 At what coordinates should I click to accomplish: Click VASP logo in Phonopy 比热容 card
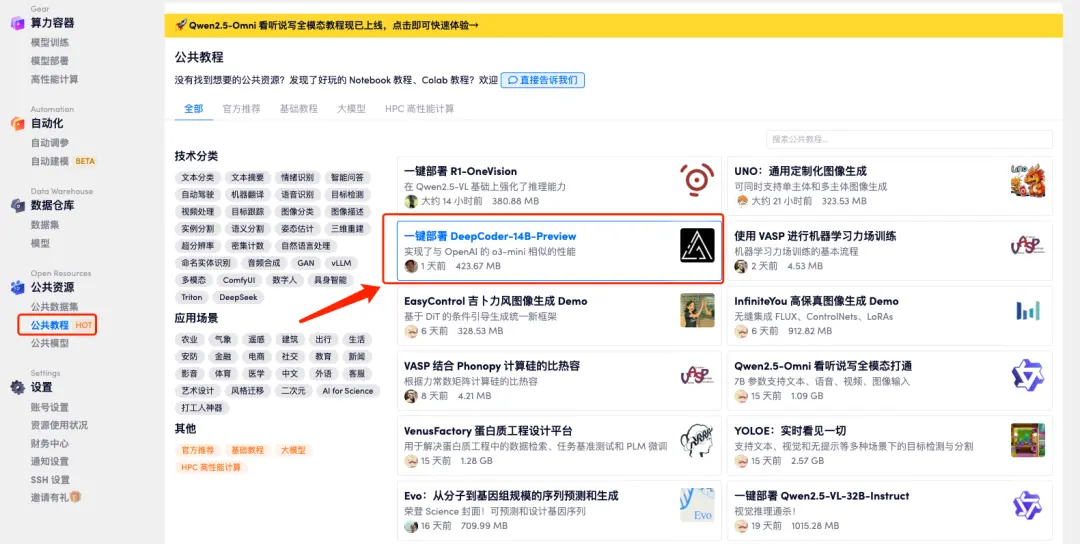(697, 375)
